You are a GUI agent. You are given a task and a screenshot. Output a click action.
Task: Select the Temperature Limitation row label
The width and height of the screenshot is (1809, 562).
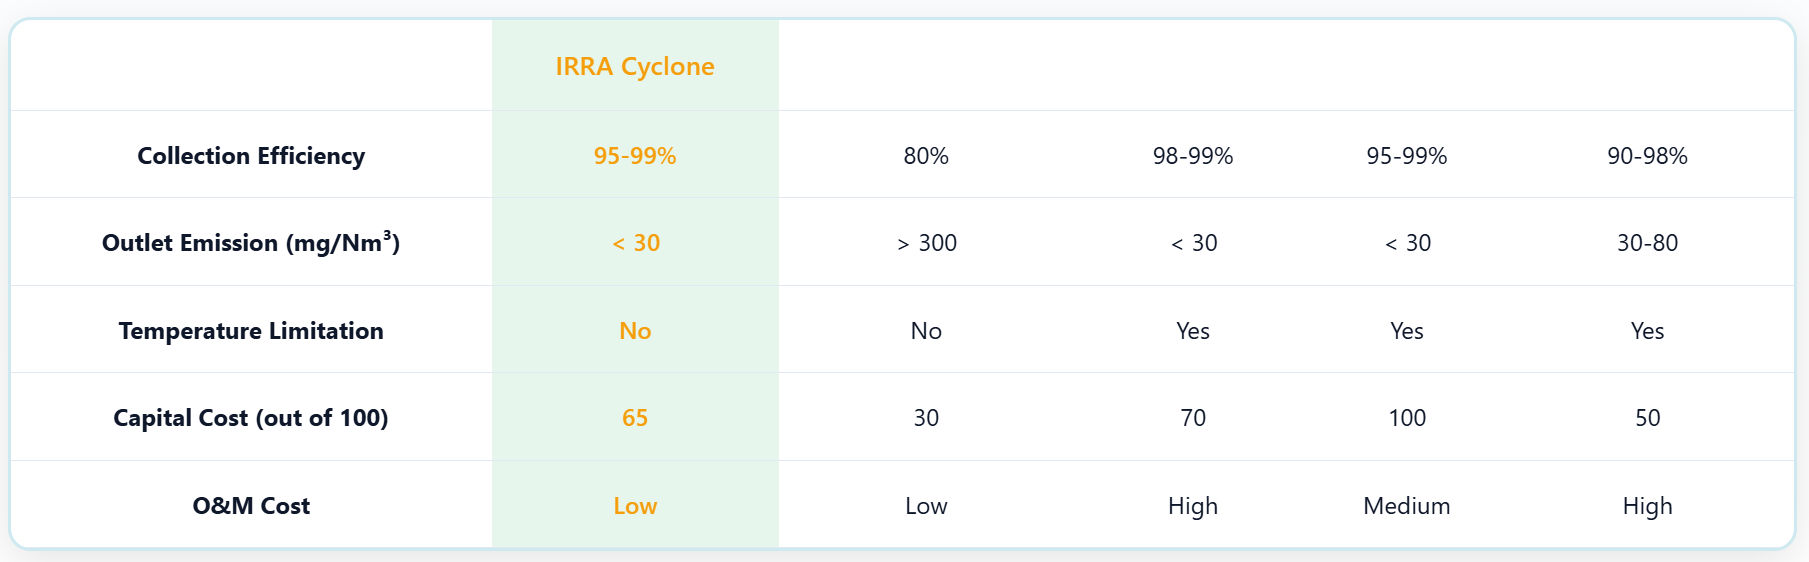[x=251, y=331]
